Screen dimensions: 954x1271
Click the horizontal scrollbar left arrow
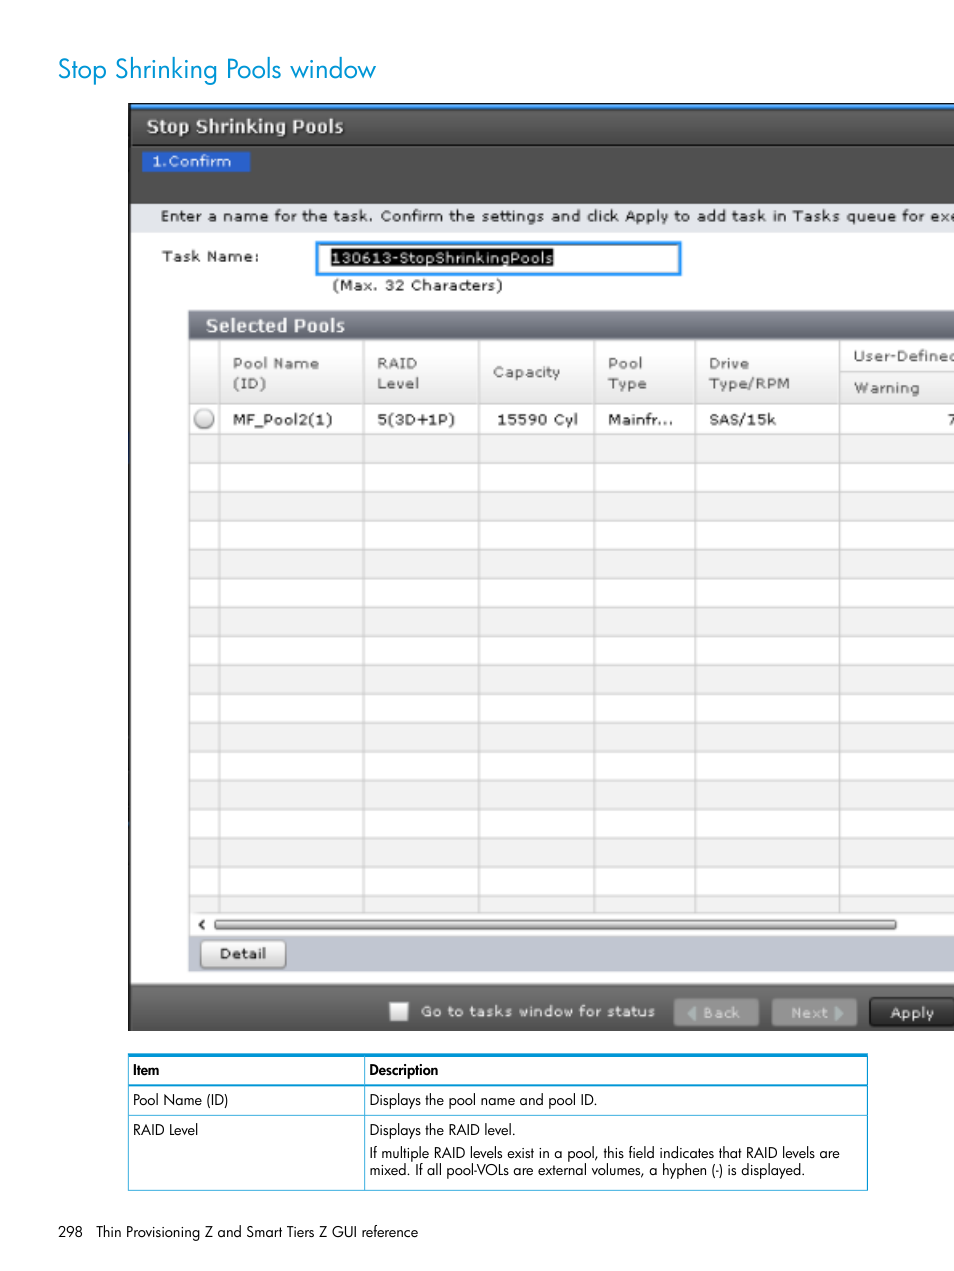coord(201,925)
